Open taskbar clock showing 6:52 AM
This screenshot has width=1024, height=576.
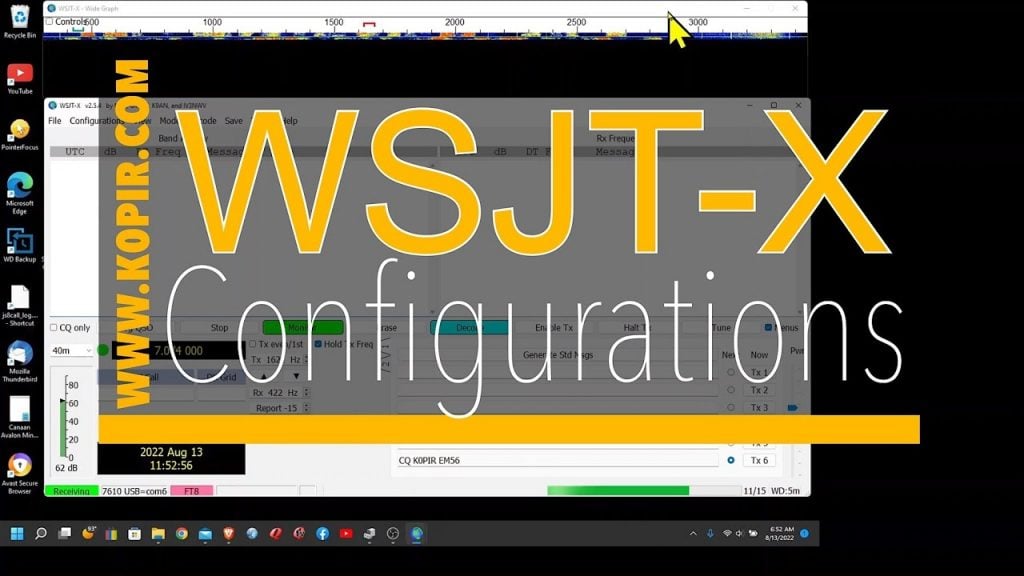tap(781, 534)
